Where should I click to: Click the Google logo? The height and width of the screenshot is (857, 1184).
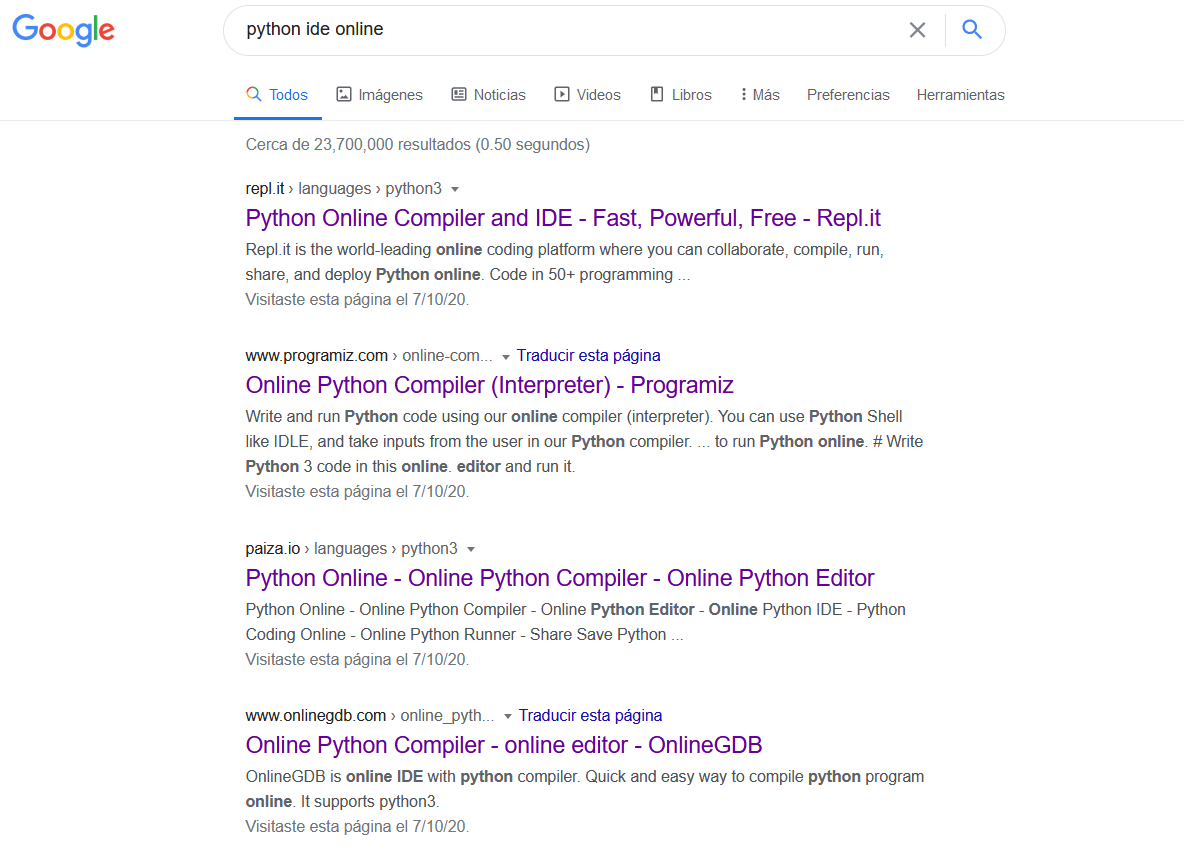click(x=63, y=30)
